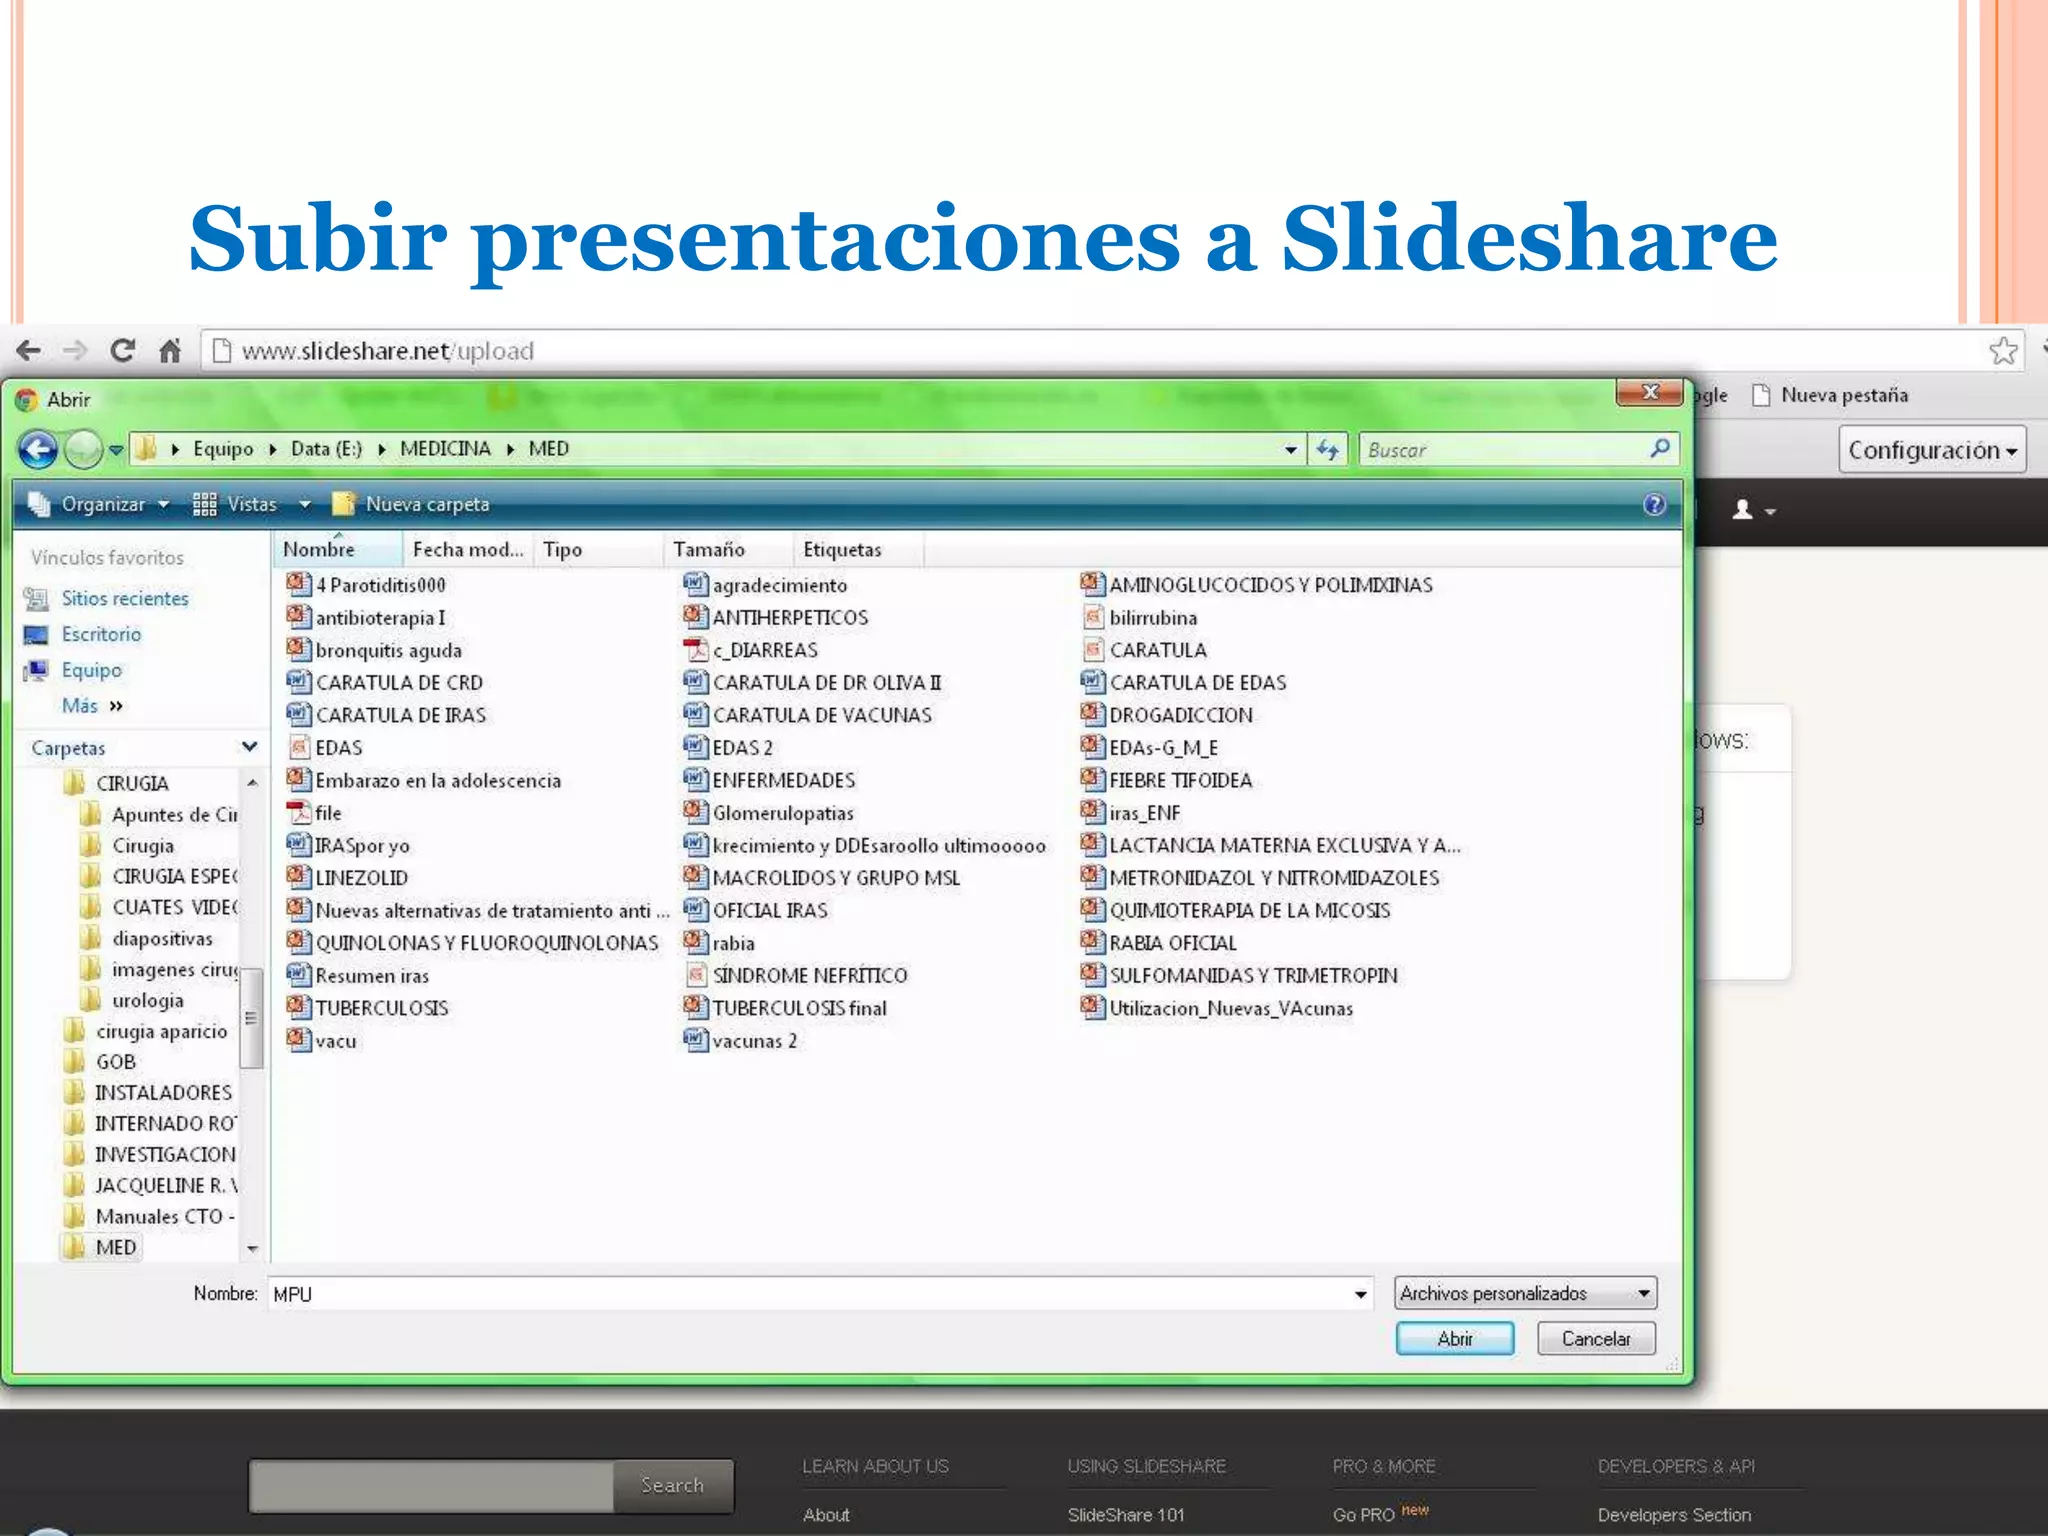Select the c_DIARREAS PDF file
This screenshot has width=2048, height=1536.
click(764, 650)
